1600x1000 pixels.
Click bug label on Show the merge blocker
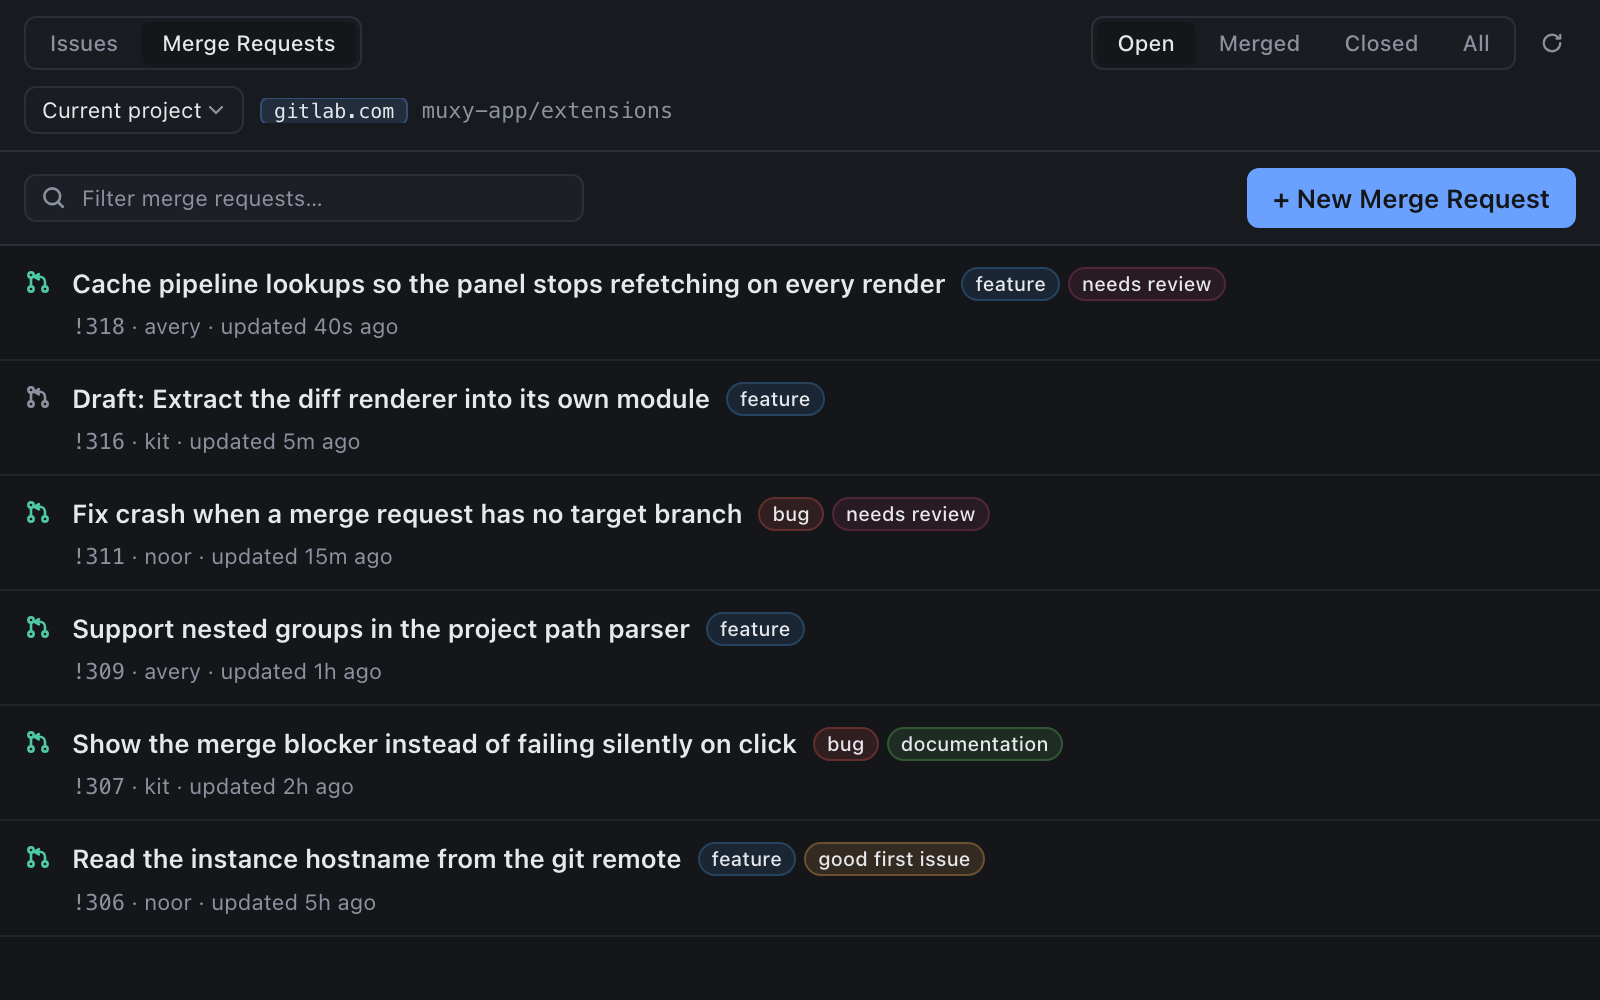[845, 744]
